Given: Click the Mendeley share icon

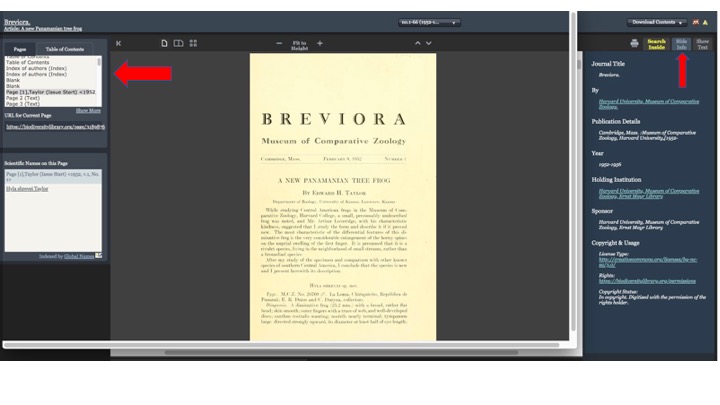Looking at the screenshot, I should pos(696,22).
